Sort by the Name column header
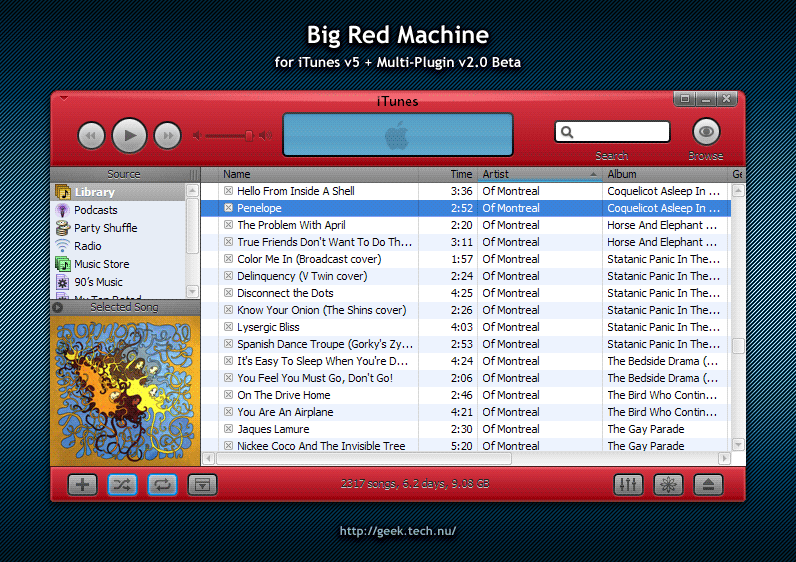 (x=318, y=174)
